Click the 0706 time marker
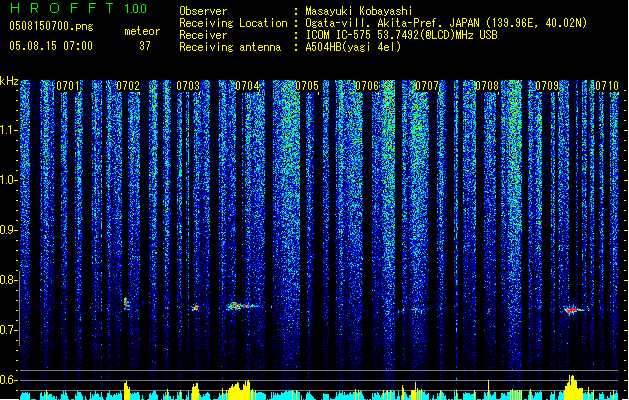The height and width of the screenshot is (400, 629). coord(367,86)
